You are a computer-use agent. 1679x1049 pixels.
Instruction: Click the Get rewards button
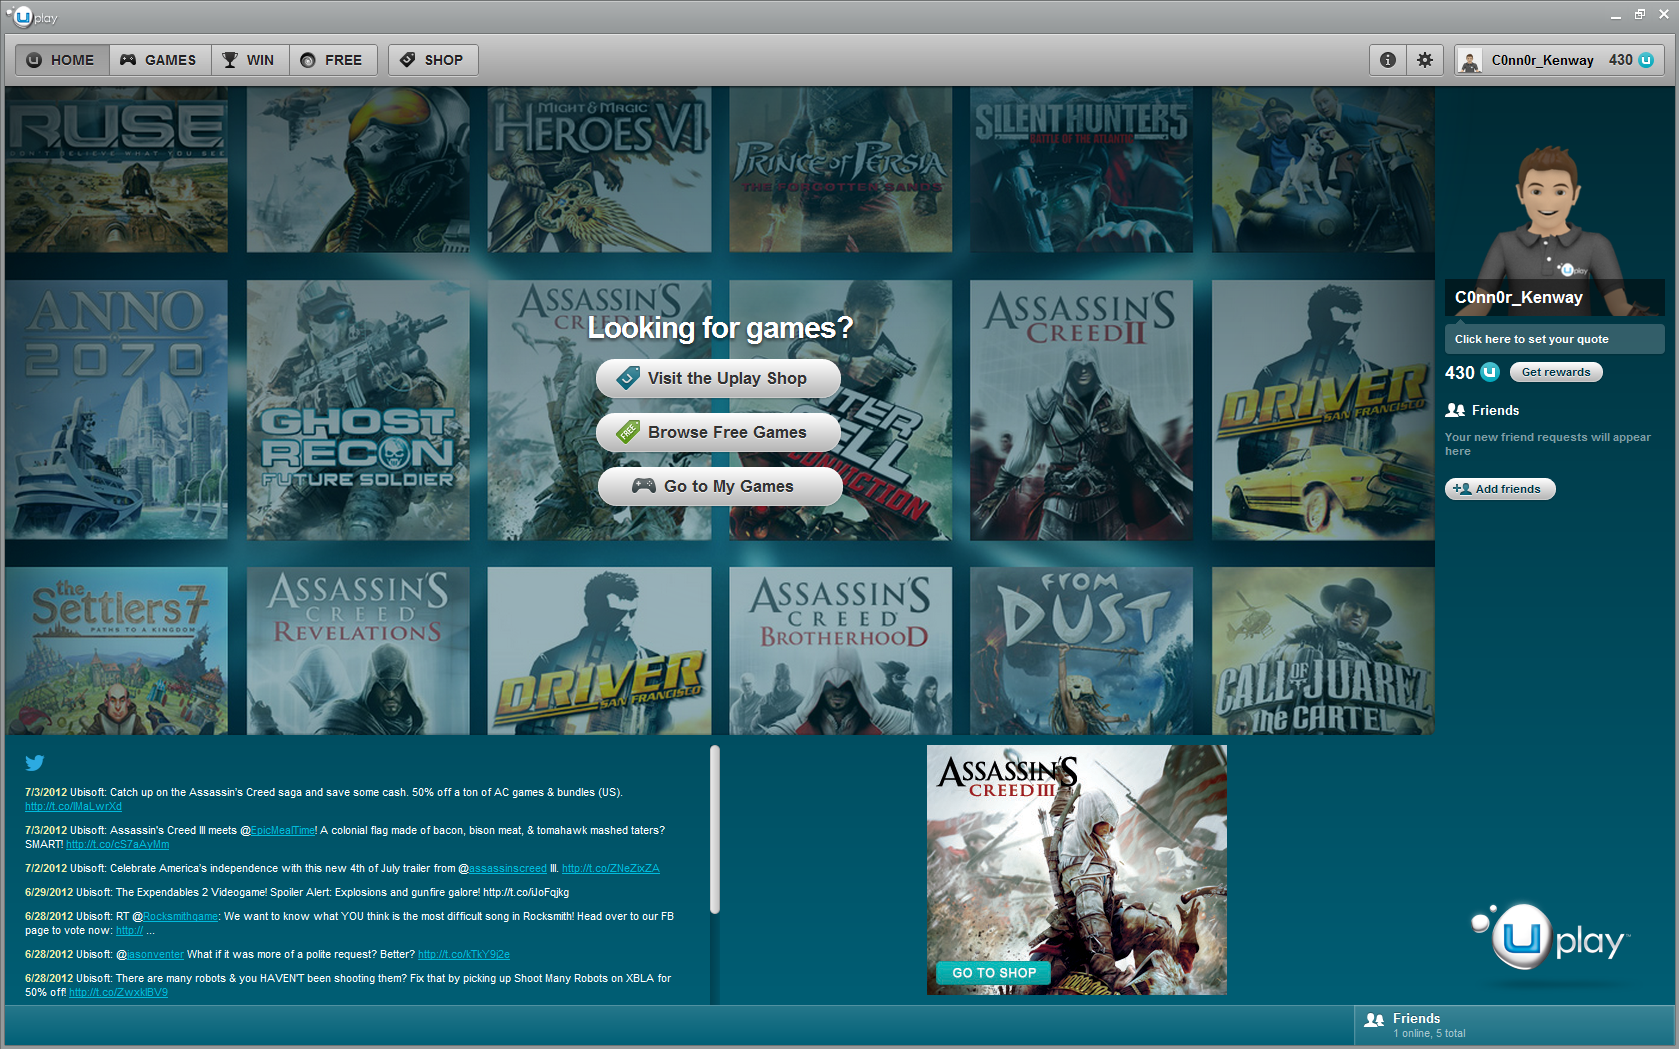point(1555,371)
